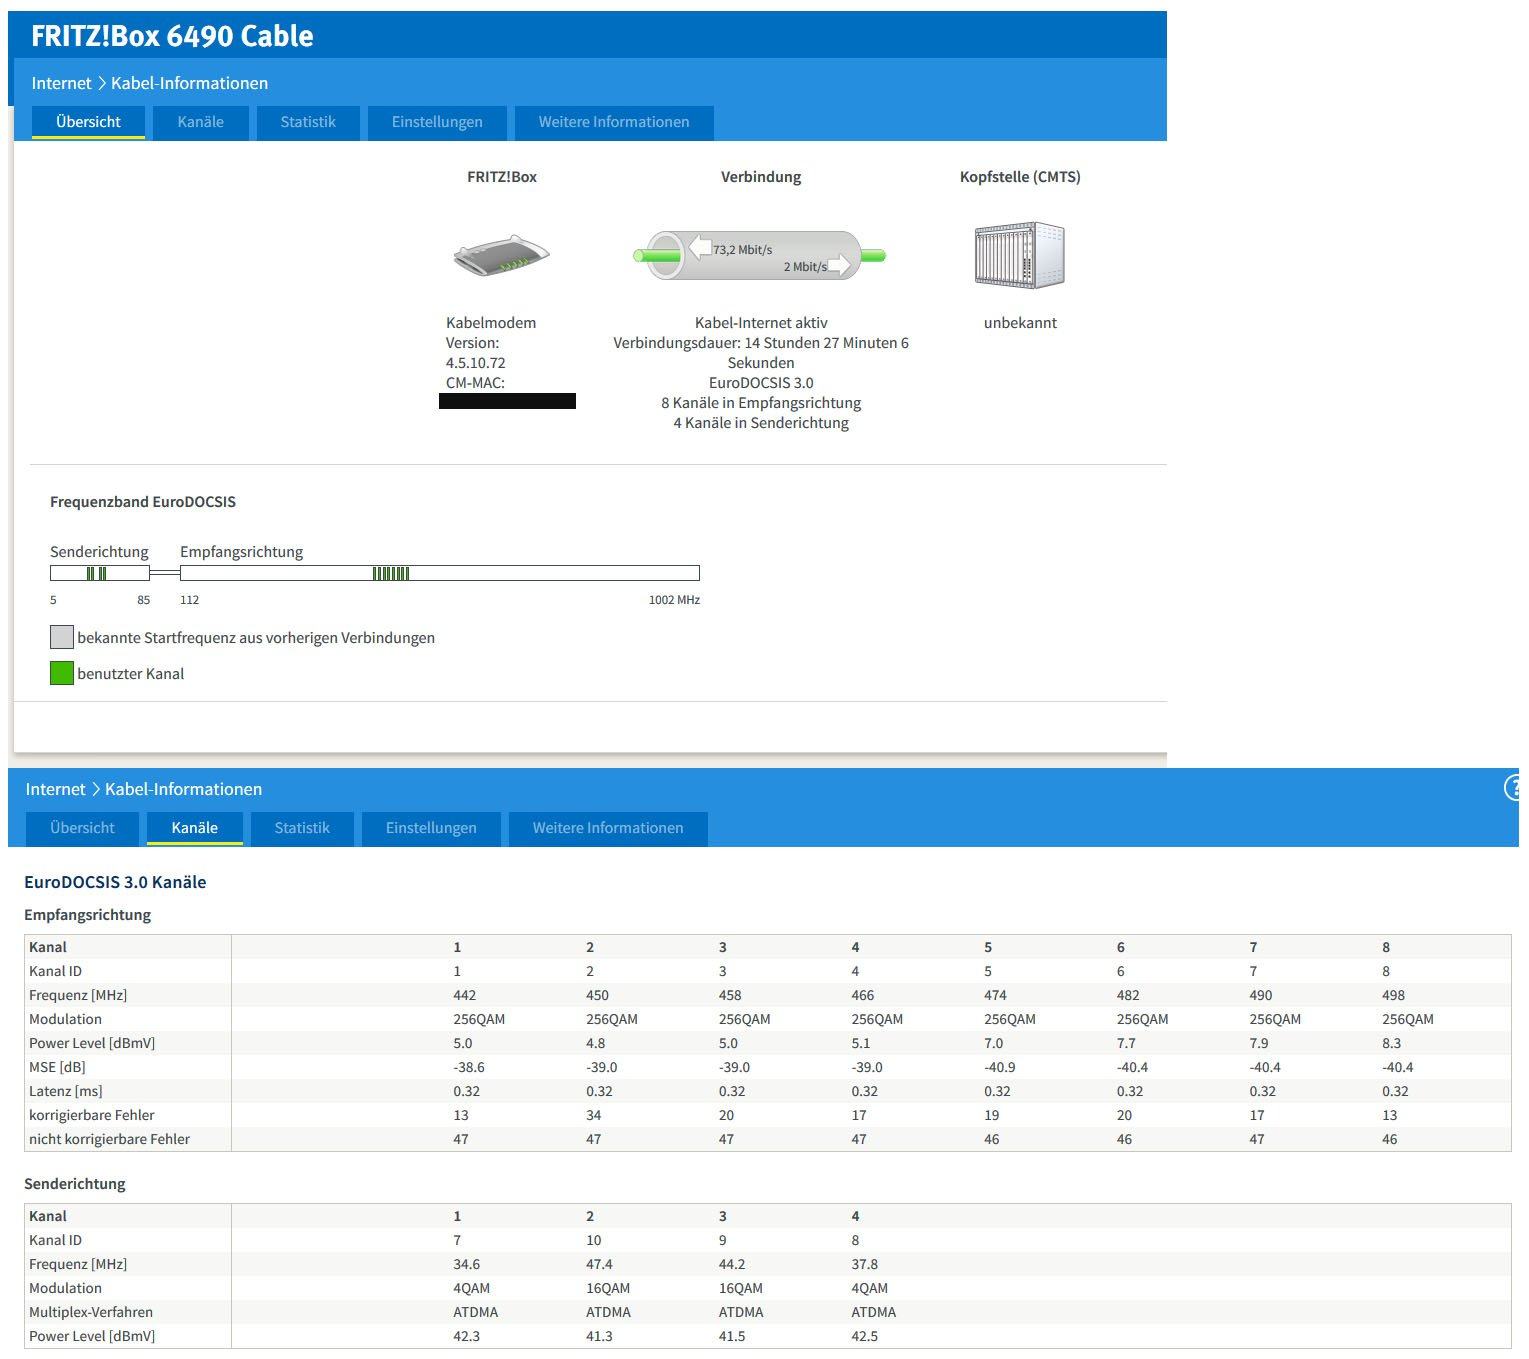Select the active Kanäle tab in lower panel

pos(194,828)
